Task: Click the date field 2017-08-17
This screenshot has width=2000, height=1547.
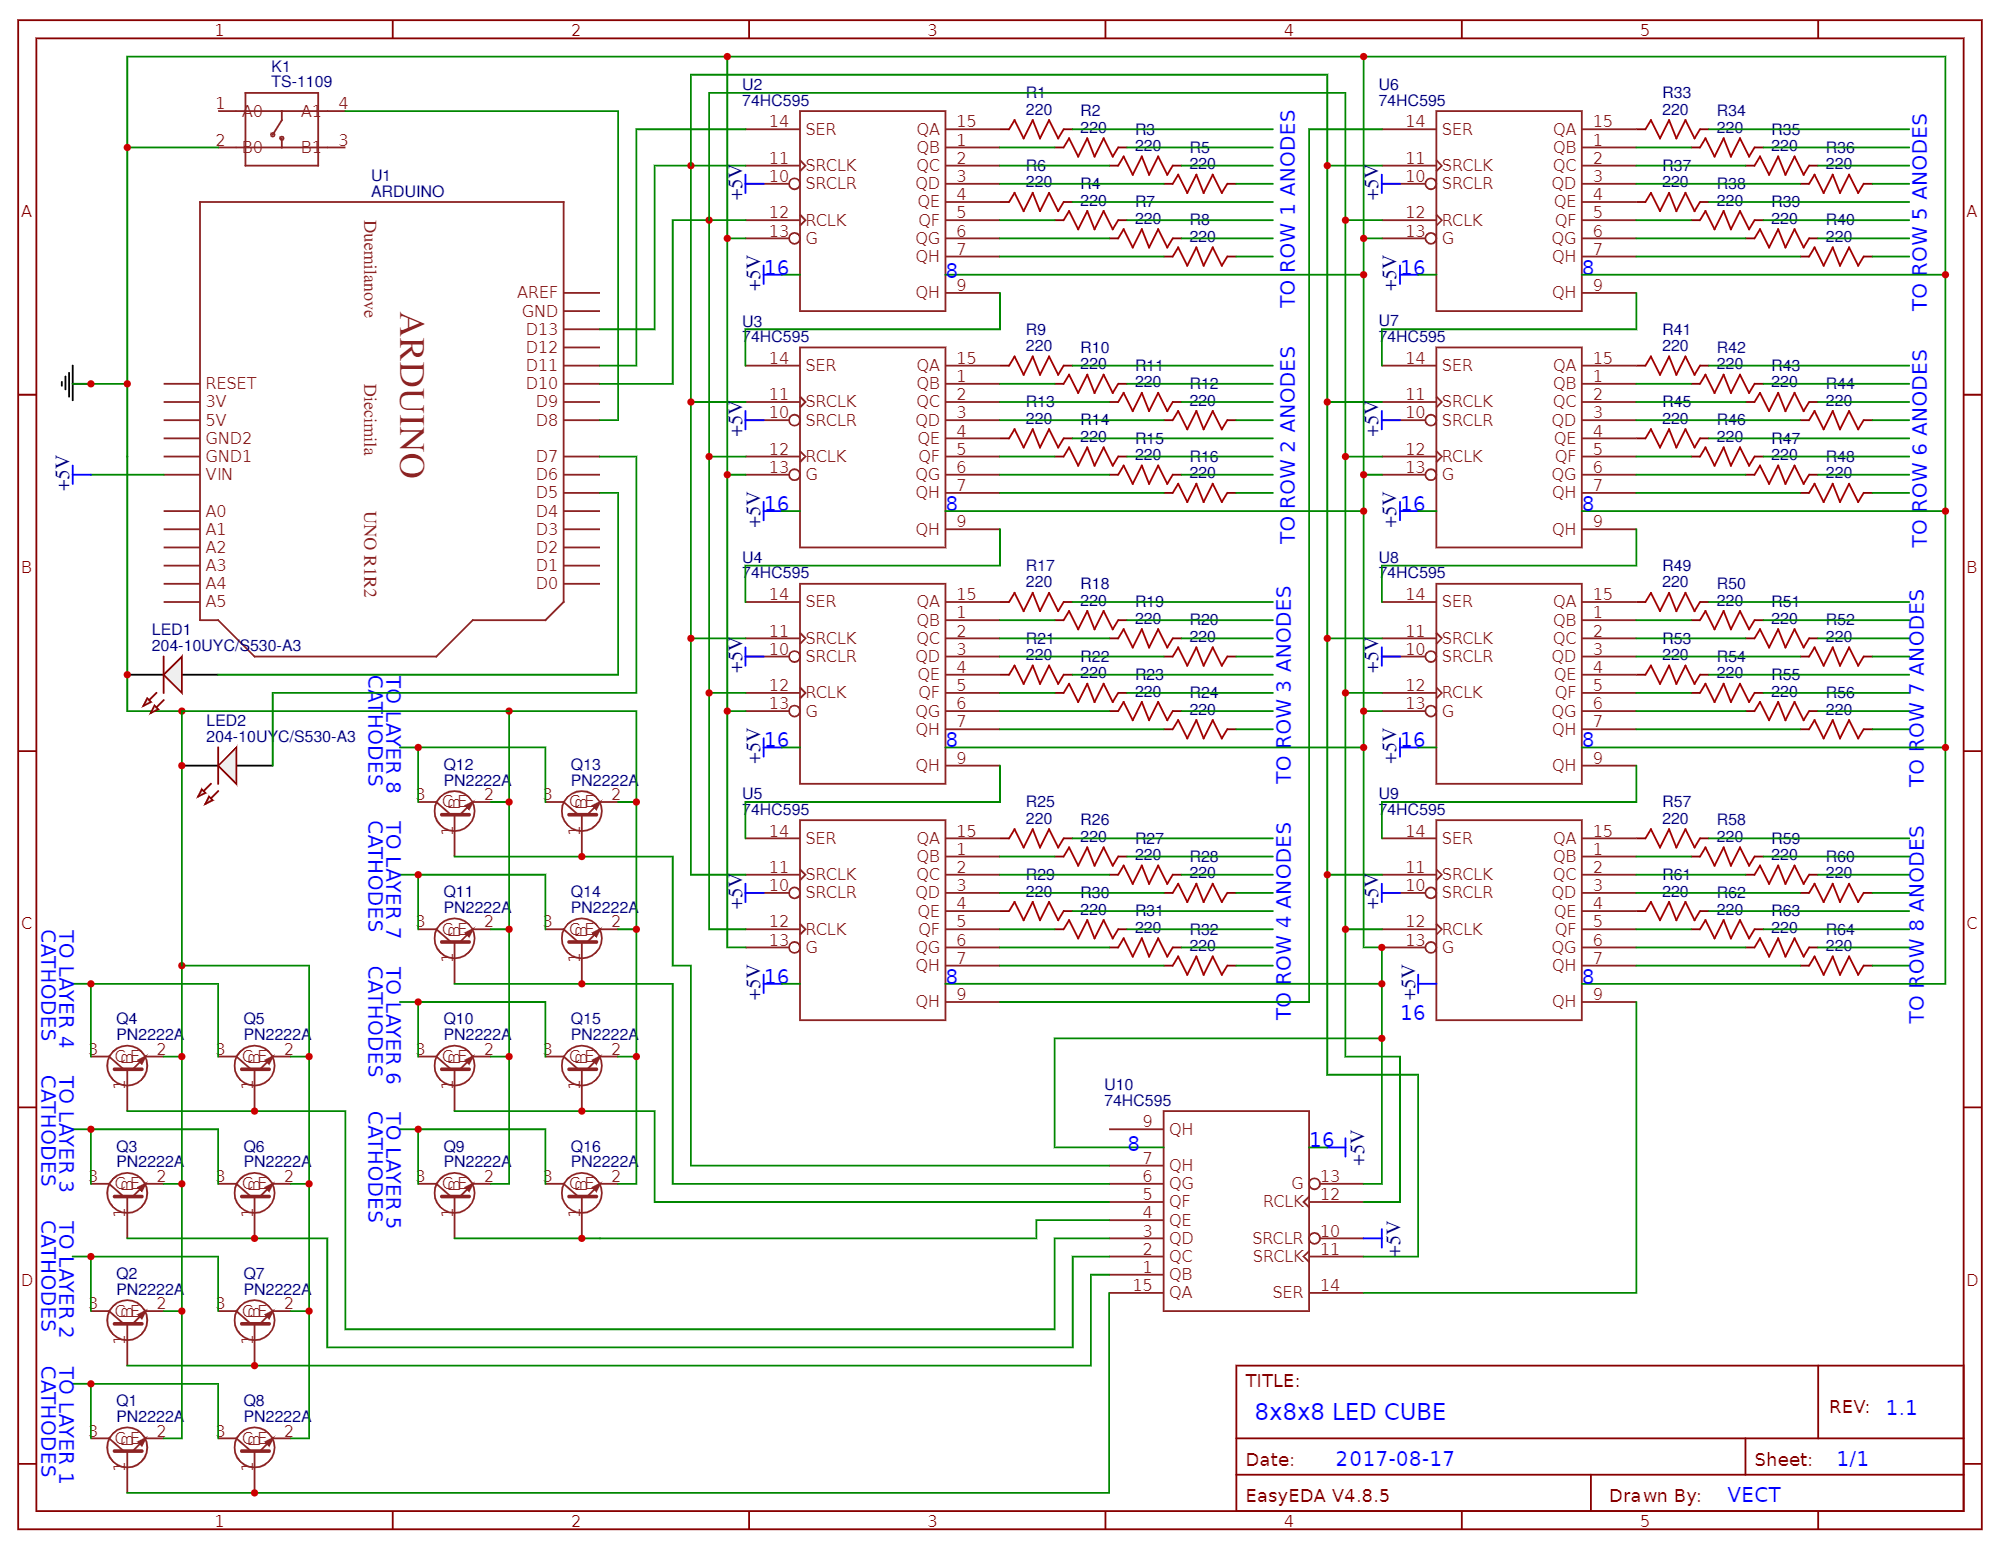Action: [1394, 1459]
